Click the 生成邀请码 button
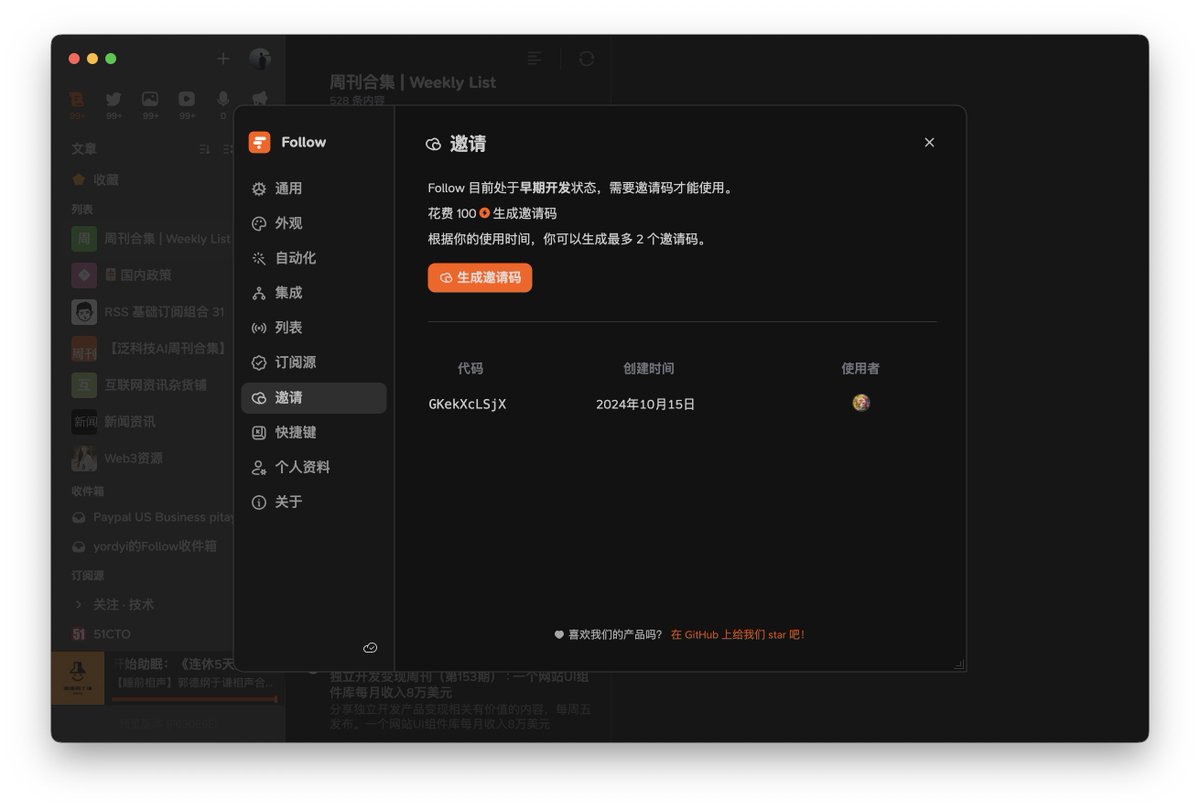 480,278
